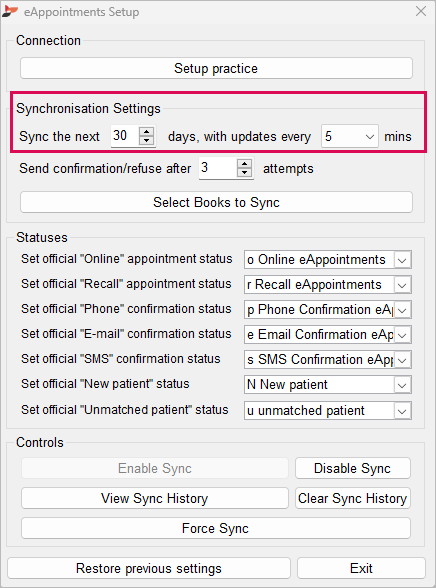This screenshot has width=436, height=588.
Task: Expand the Recall appointment status dropdown
Action: tap(402, 285)
